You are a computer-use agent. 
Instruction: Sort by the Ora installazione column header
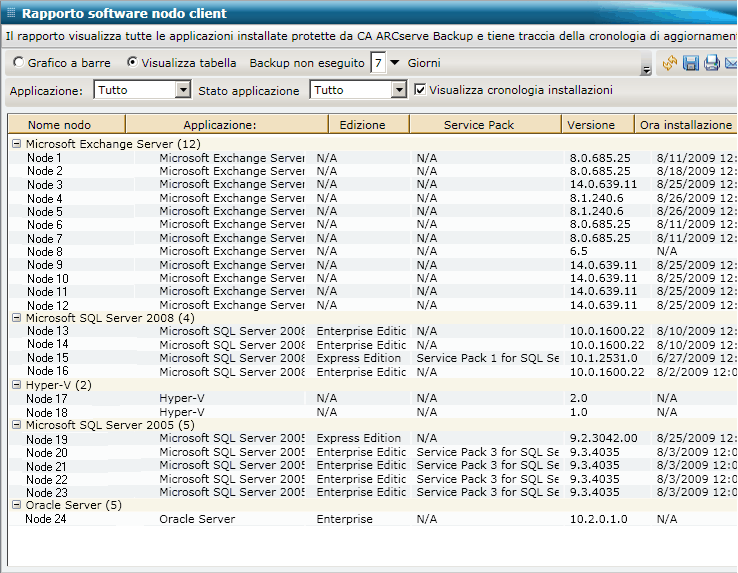[686, 125]
